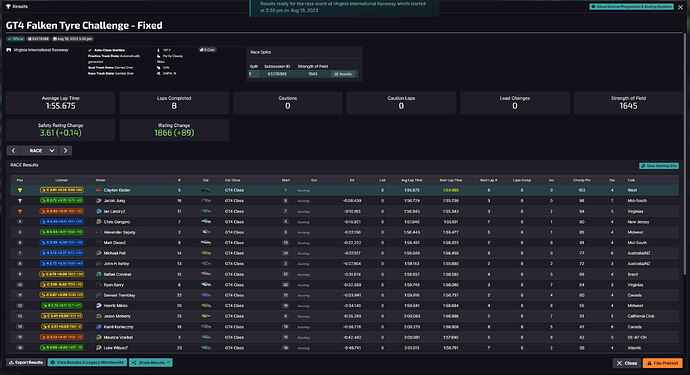Sort by the Champ Pts column header
The width and height of the screenshot is (690, 375).
coord(582,180)
